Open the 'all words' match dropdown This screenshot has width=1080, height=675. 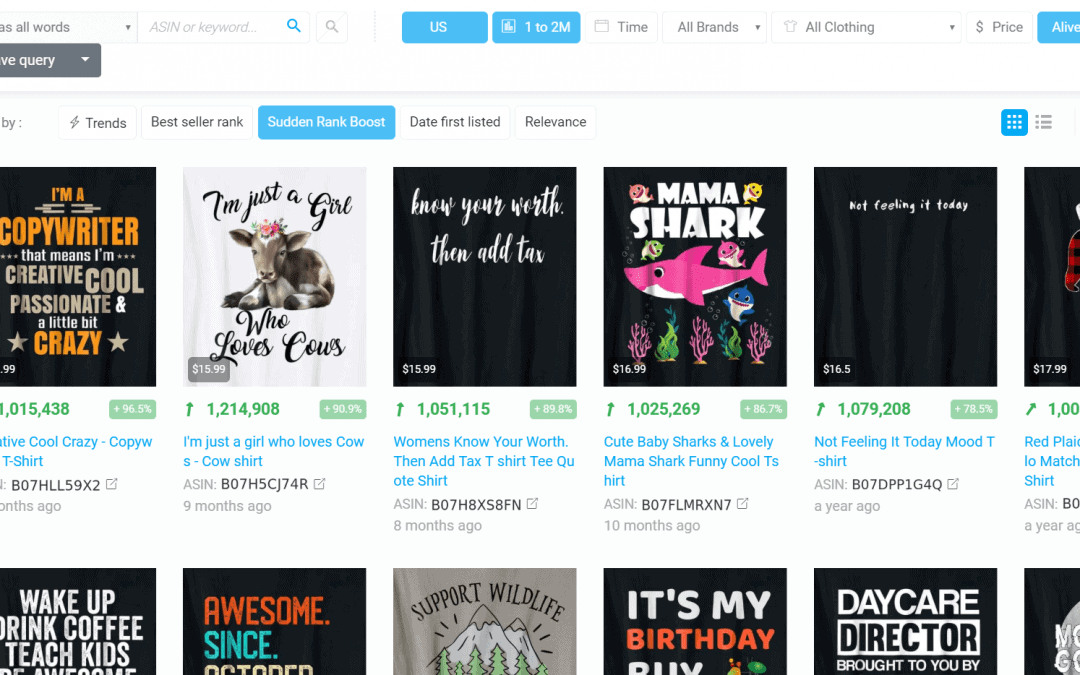(68, 28)
